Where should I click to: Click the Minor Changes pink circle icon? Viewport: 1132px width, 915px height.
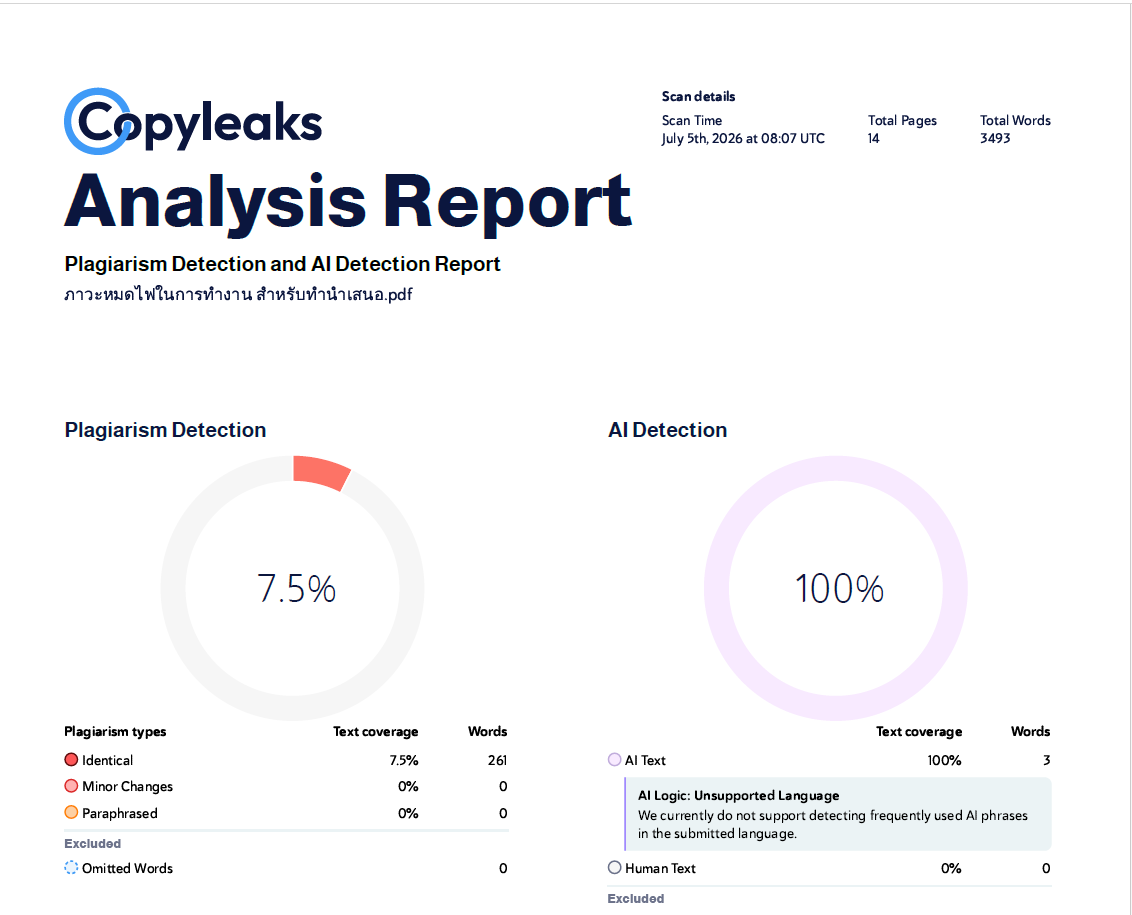[71, 786]
